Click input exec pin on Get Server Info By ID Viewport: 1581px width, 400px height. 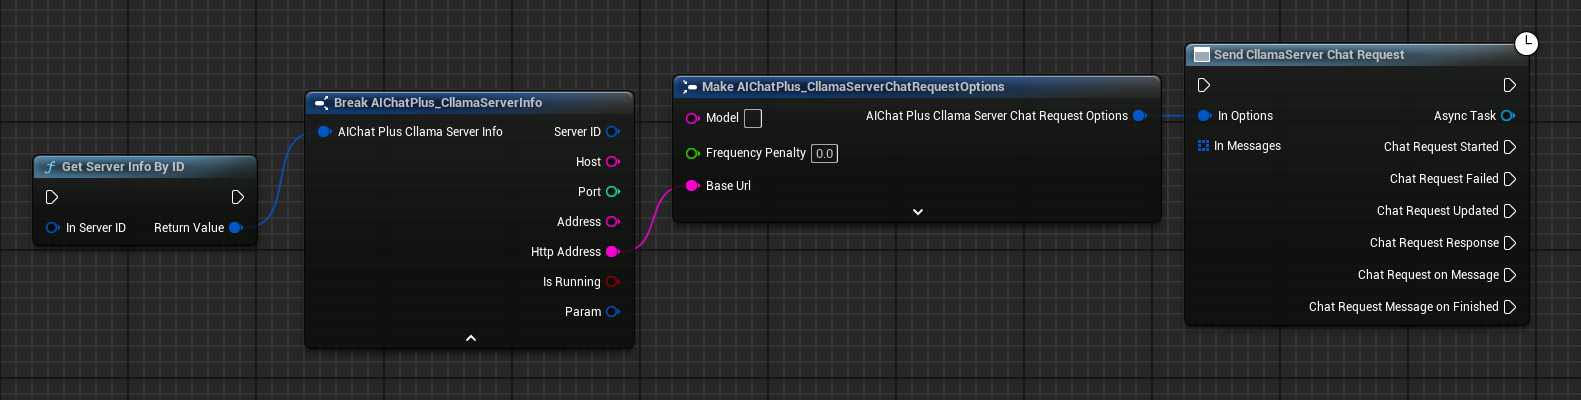point(52,197)
